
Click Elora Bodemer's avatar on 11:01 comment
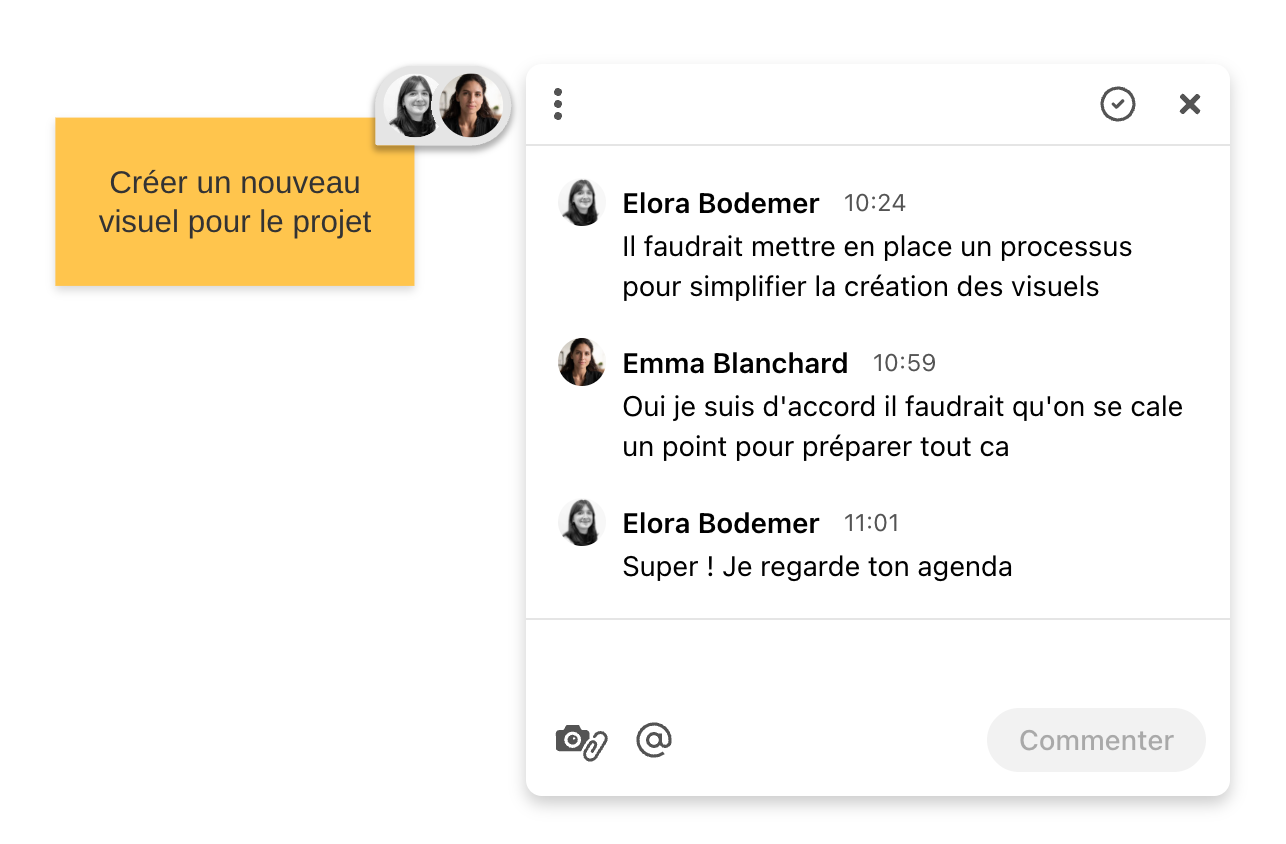coord(582,522)
